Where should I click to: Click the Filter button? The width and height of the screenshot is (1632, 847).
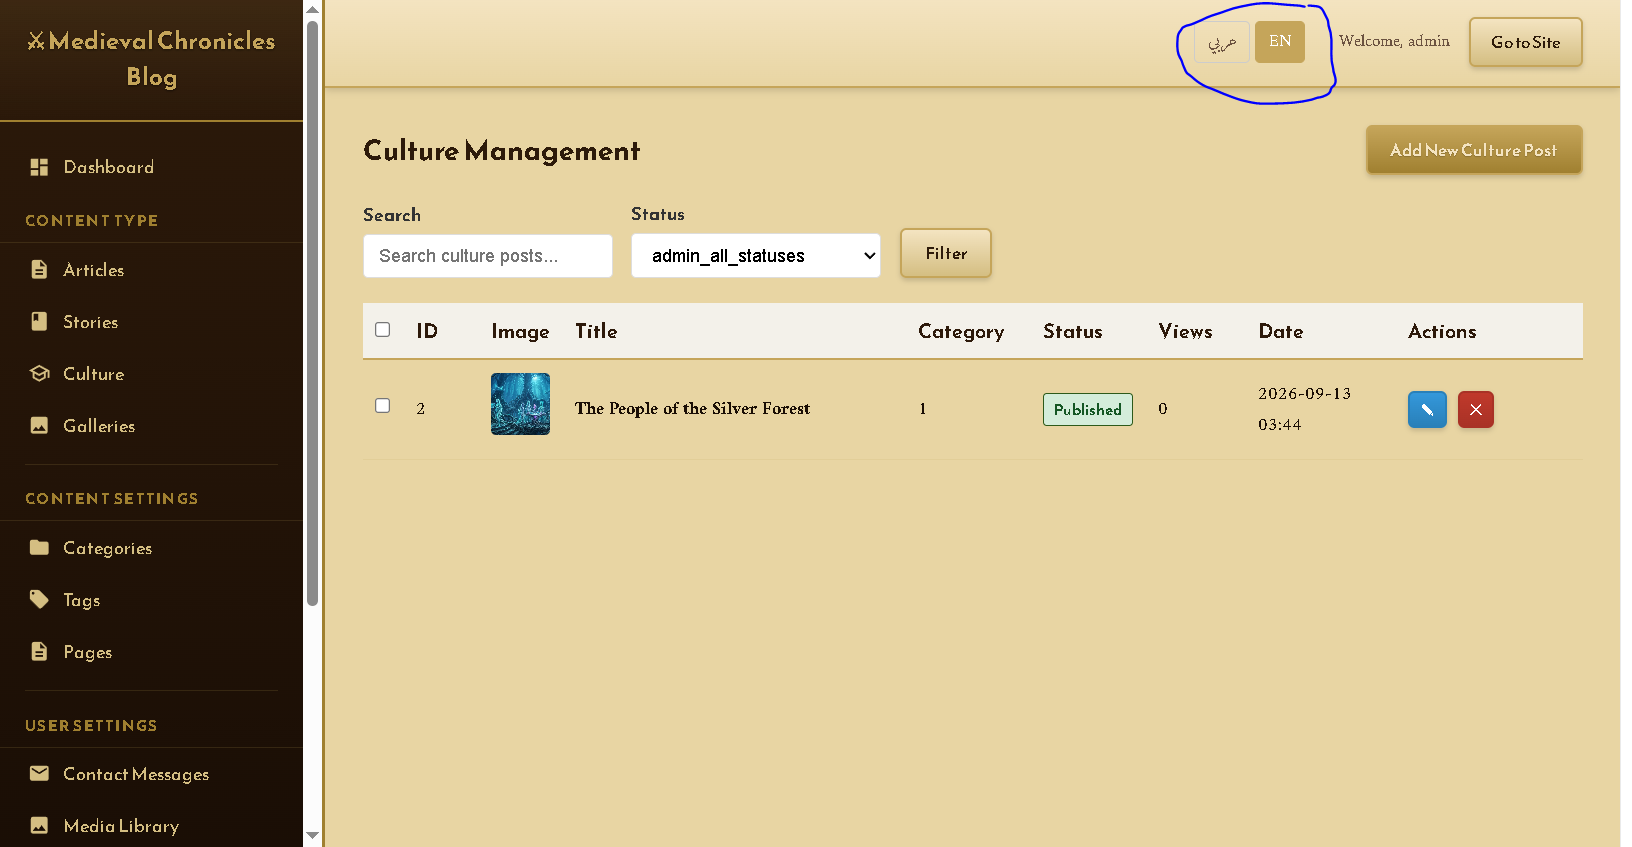pyautogui.click(x=946, y=253)
